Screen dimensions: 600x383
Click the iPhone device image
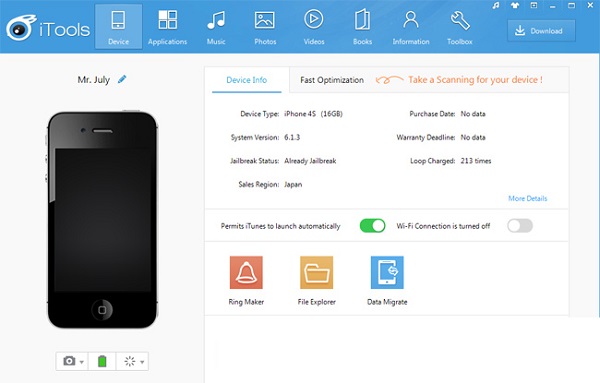(x=103, y=220)
